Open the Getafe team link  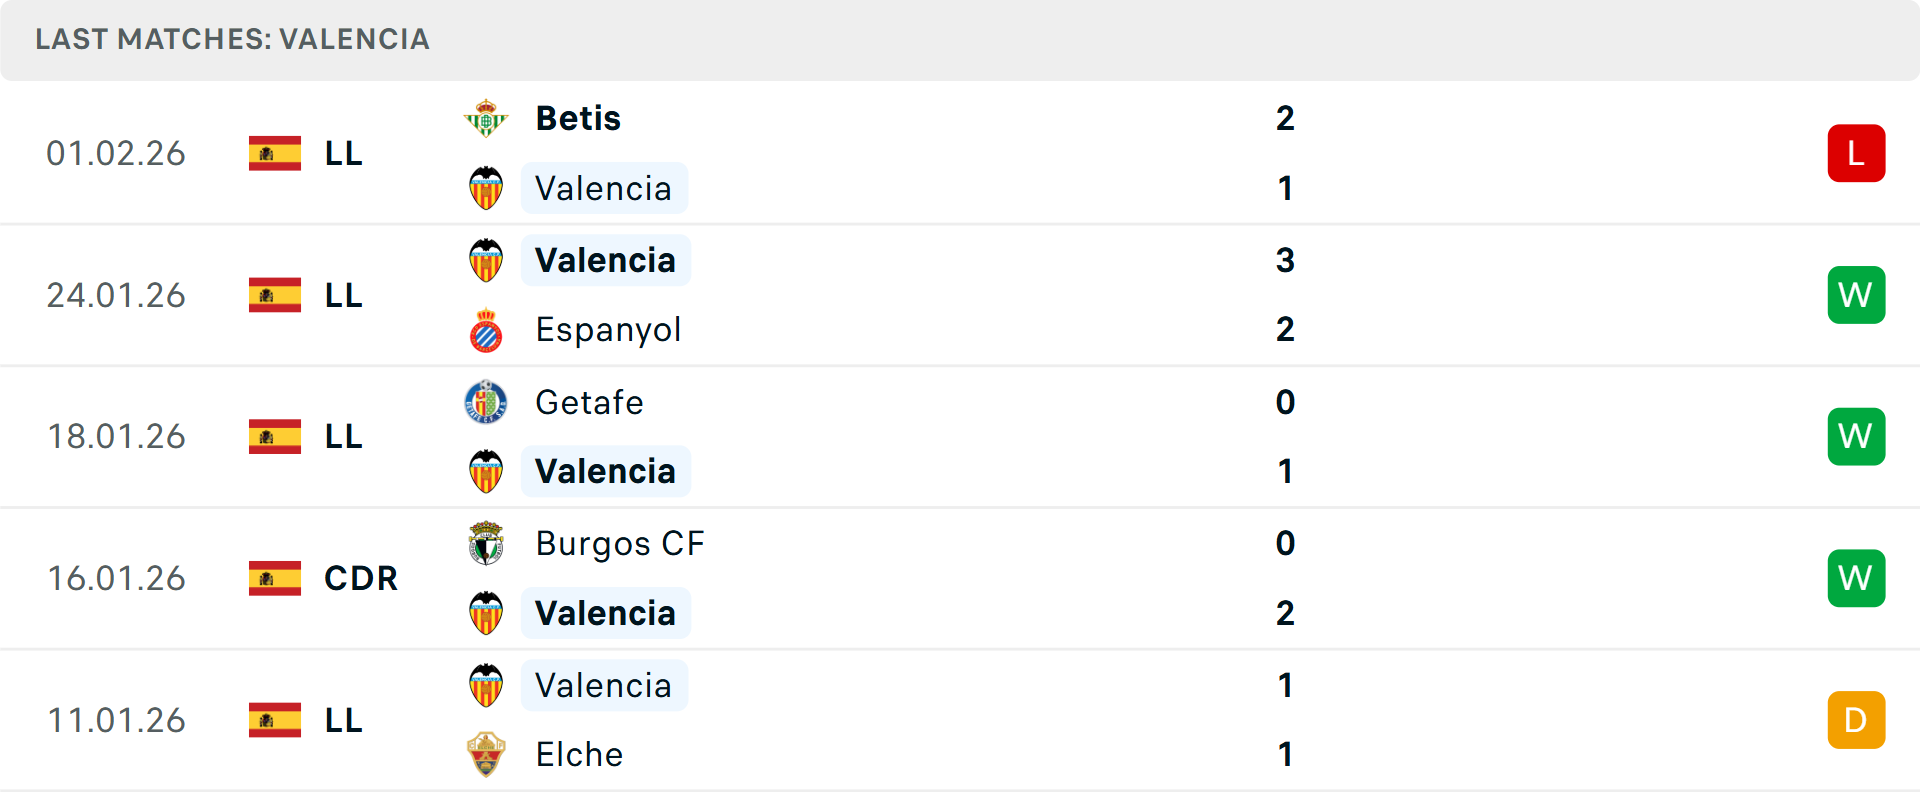(x=589, y=402)
